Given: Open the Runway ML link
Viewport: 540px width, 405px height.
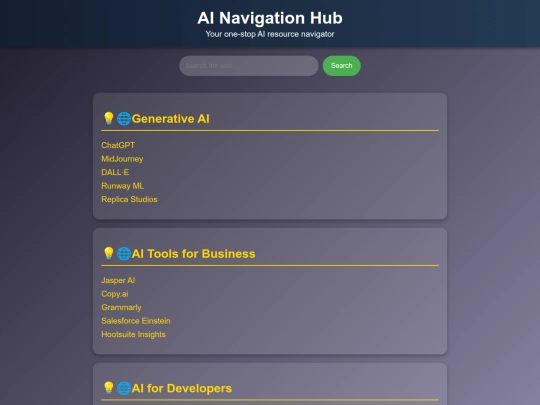Looking at the screenshot, I should click(123, 186).
